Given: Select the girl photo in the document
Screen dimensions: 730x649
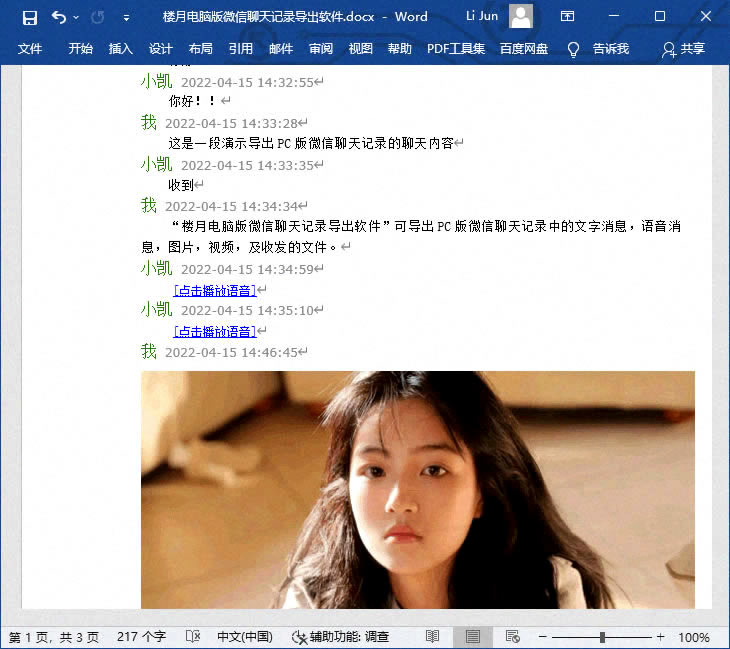Looking at the screenshot, I should tap(417, 490).
